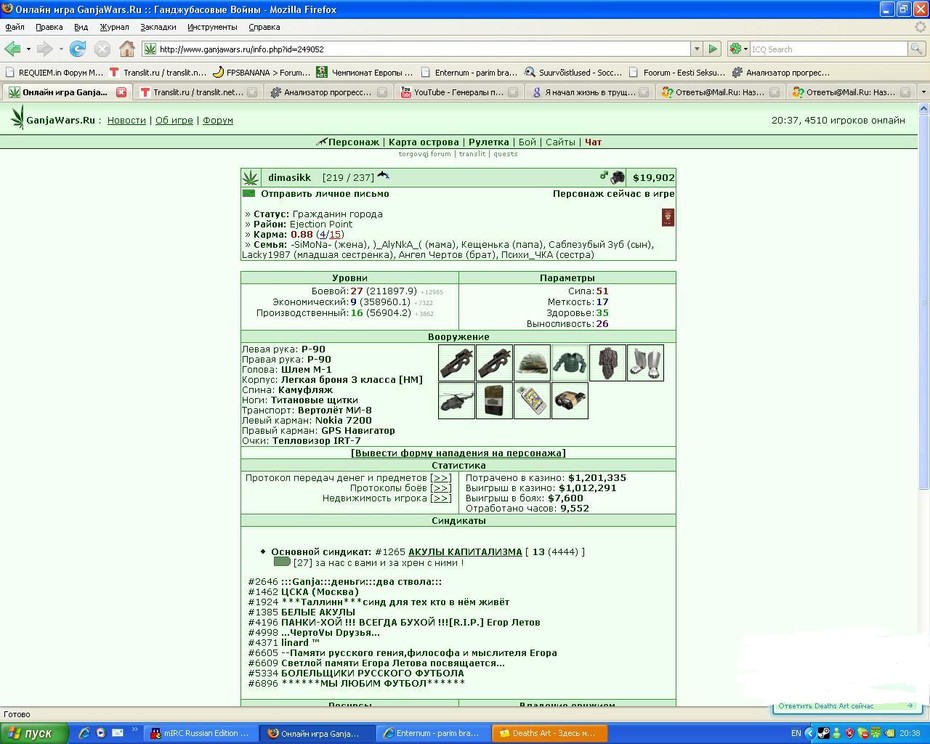Open the MI-8 helicopter item image
Image resolution: width=930 pixels, height=744 pixels.
coord(456,401)
